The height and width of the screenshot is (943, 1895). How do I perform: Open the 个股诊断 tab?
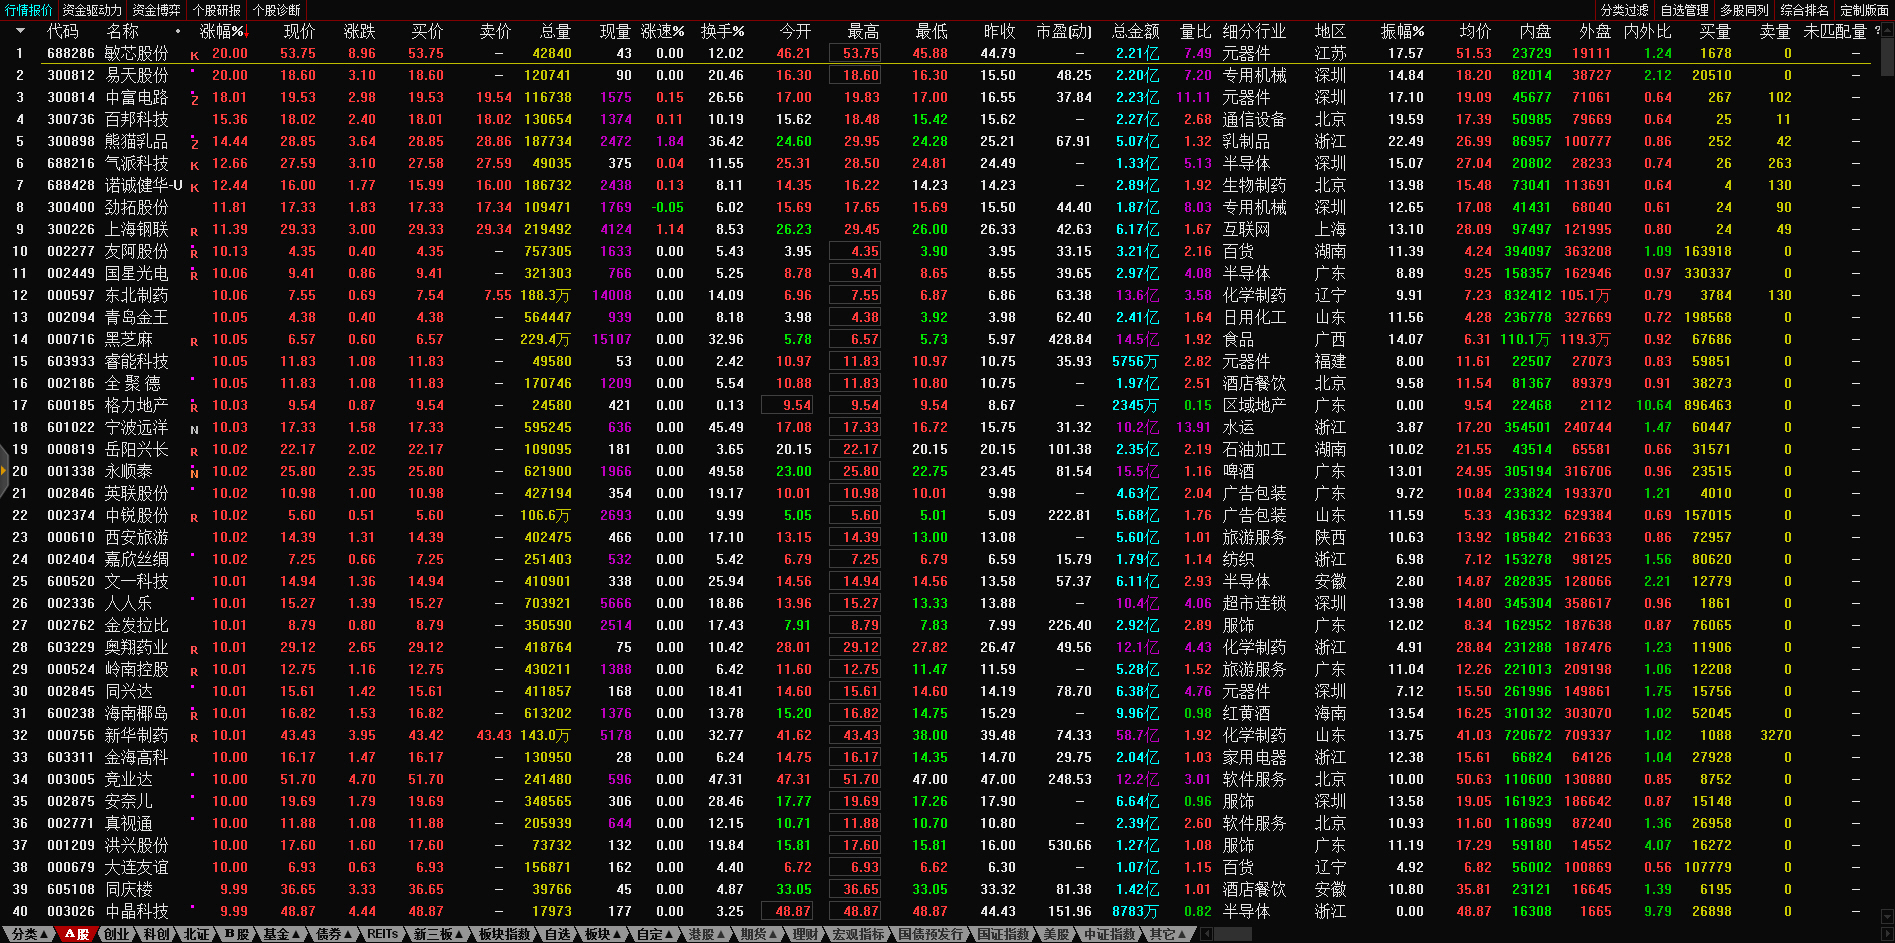pos(277,10)
